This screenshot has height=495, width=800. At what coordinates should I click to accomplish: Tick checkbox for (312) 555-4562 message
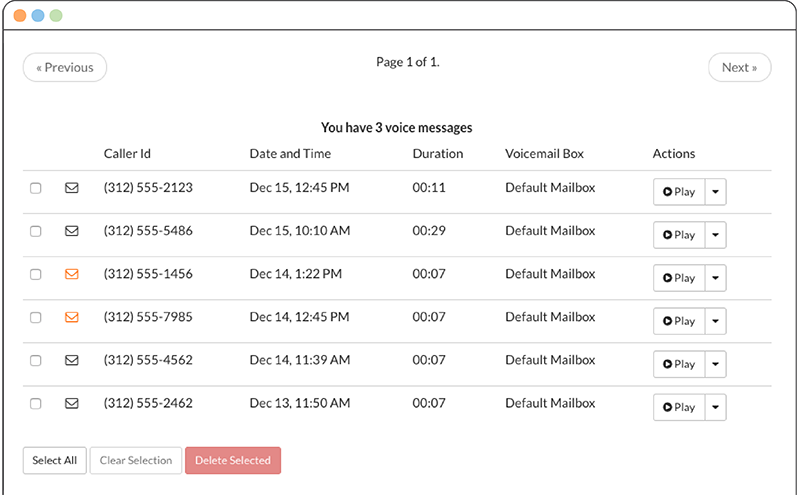[x=36, y=361]
